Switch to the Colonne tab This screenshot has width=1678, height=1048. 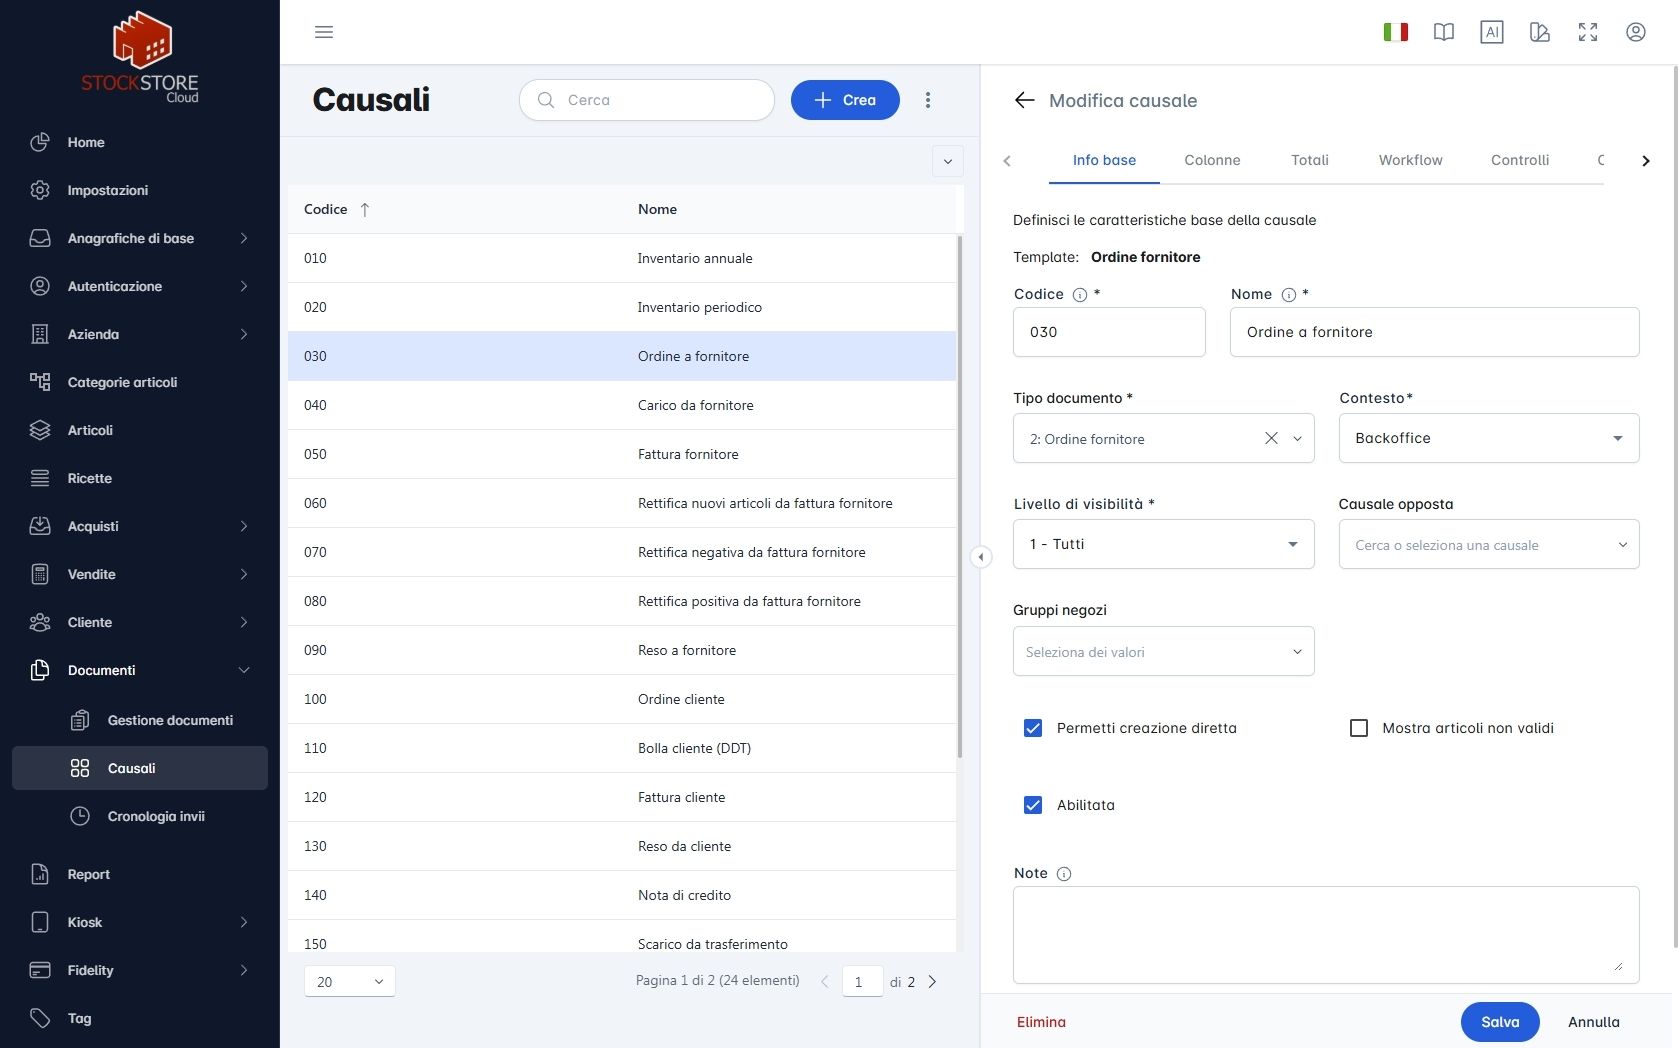(1212, 160)
